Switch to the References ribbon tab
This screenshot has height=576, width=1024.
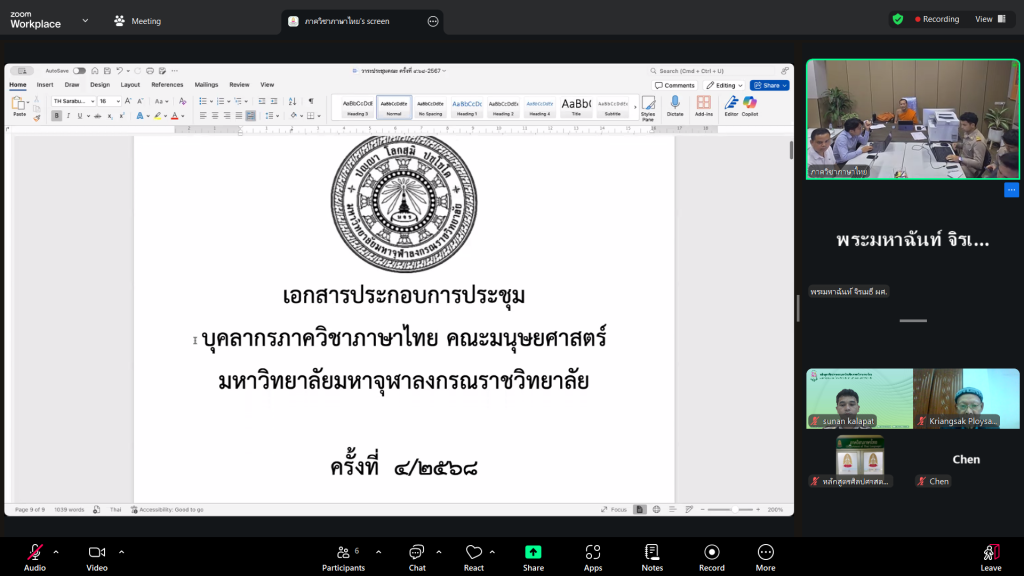click(x=167, y=85)
